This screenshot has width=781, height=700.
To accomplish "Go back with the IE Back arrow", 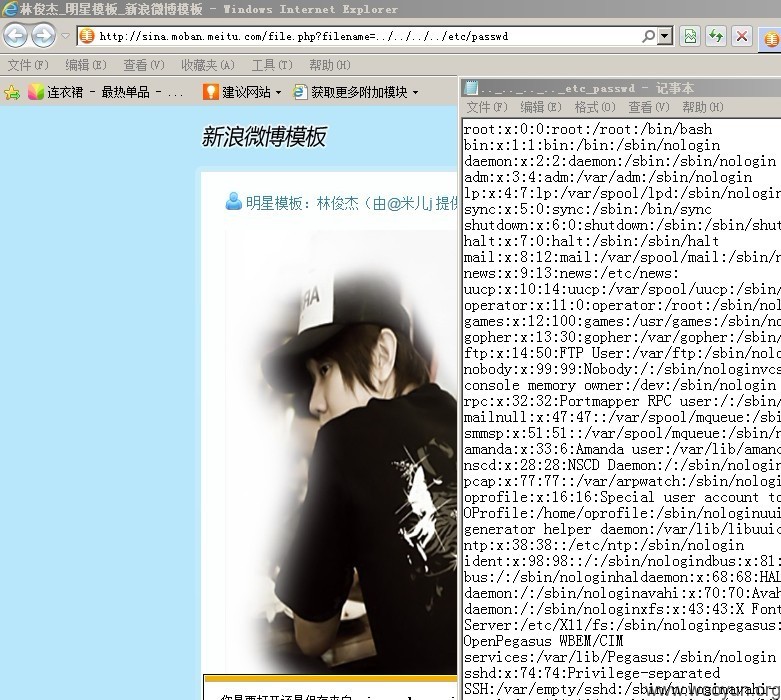I will click(x=15, y=35).
